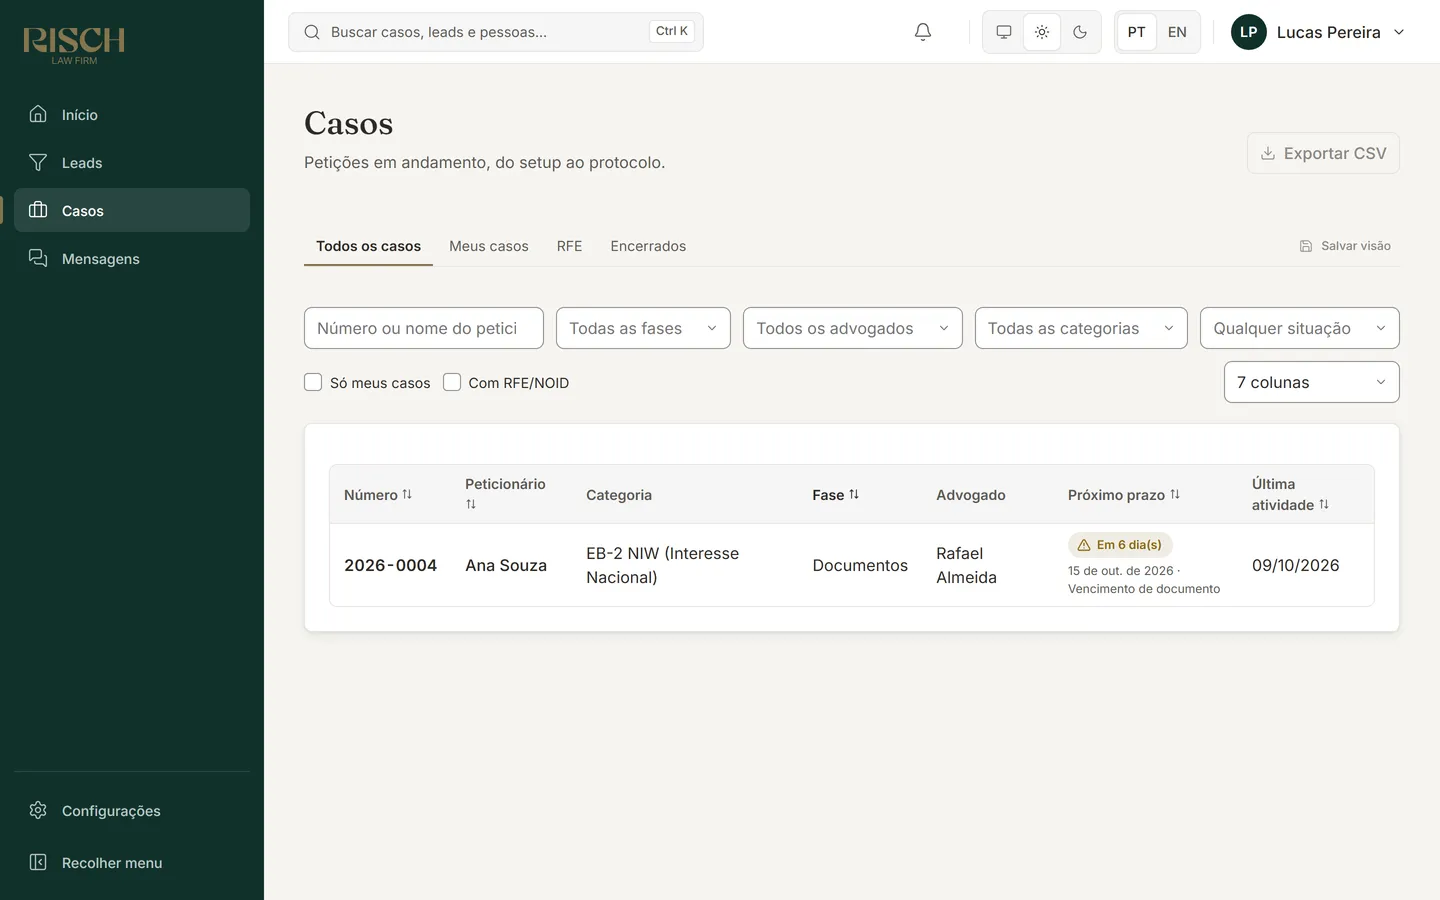The width and height of the screenshot is (1440, 900).
Task: Select light theme sun icon
Action: click(1042, 32)
